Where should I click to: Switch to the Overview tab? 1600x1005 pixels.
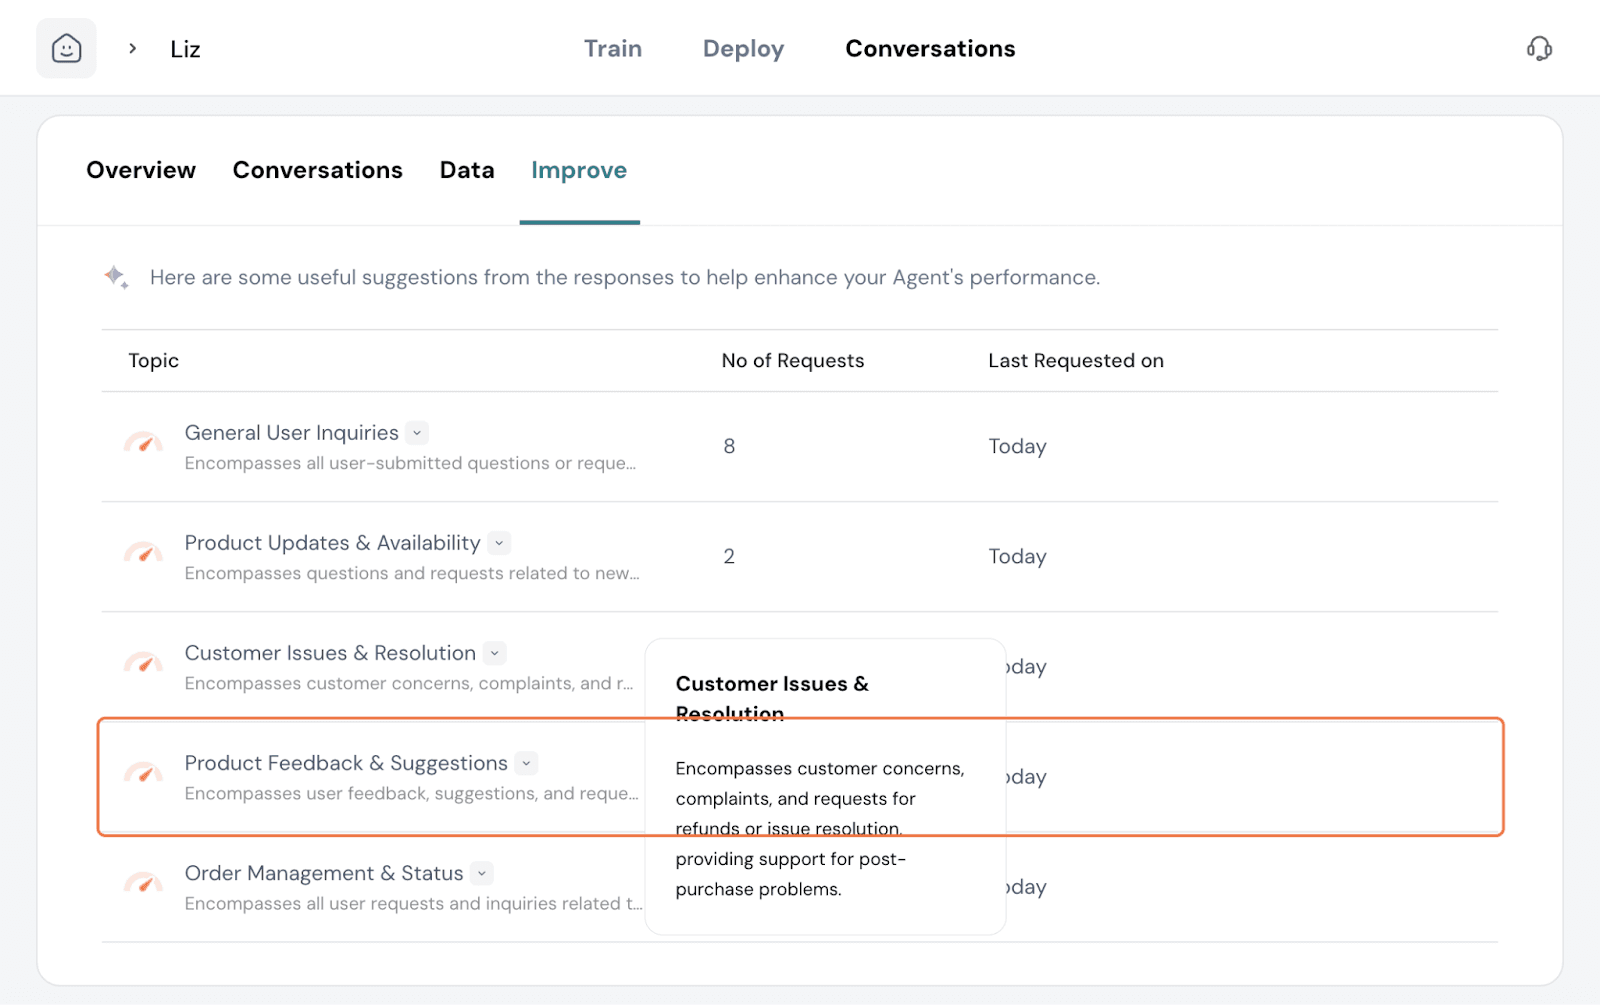coord(141,170)
